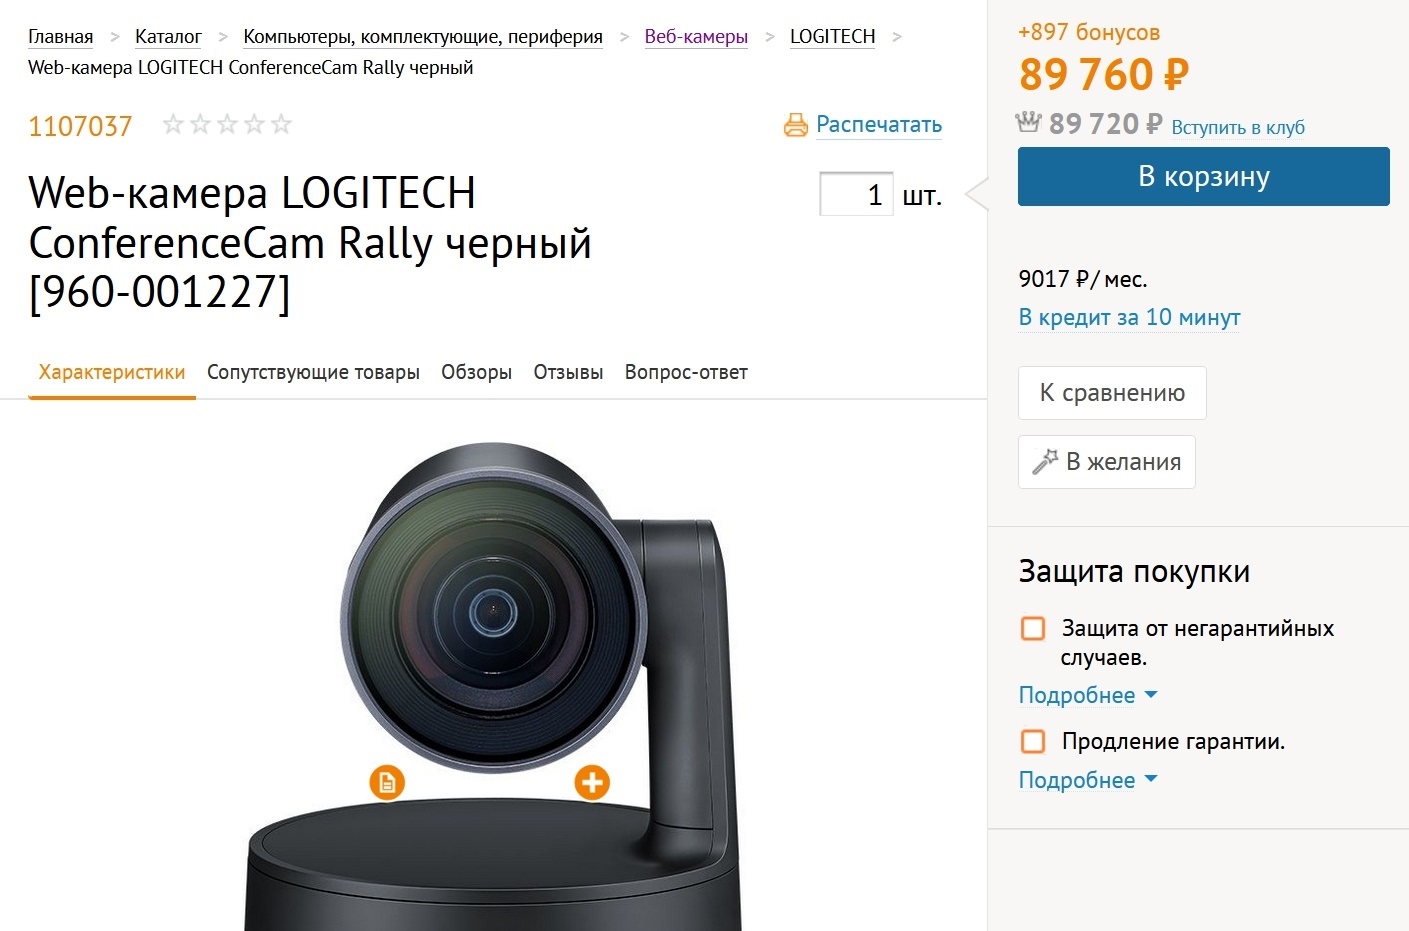Add the webcam to the cart
The width and height of the screenshot is (1409, 931).
click(x=1203, y=177)
